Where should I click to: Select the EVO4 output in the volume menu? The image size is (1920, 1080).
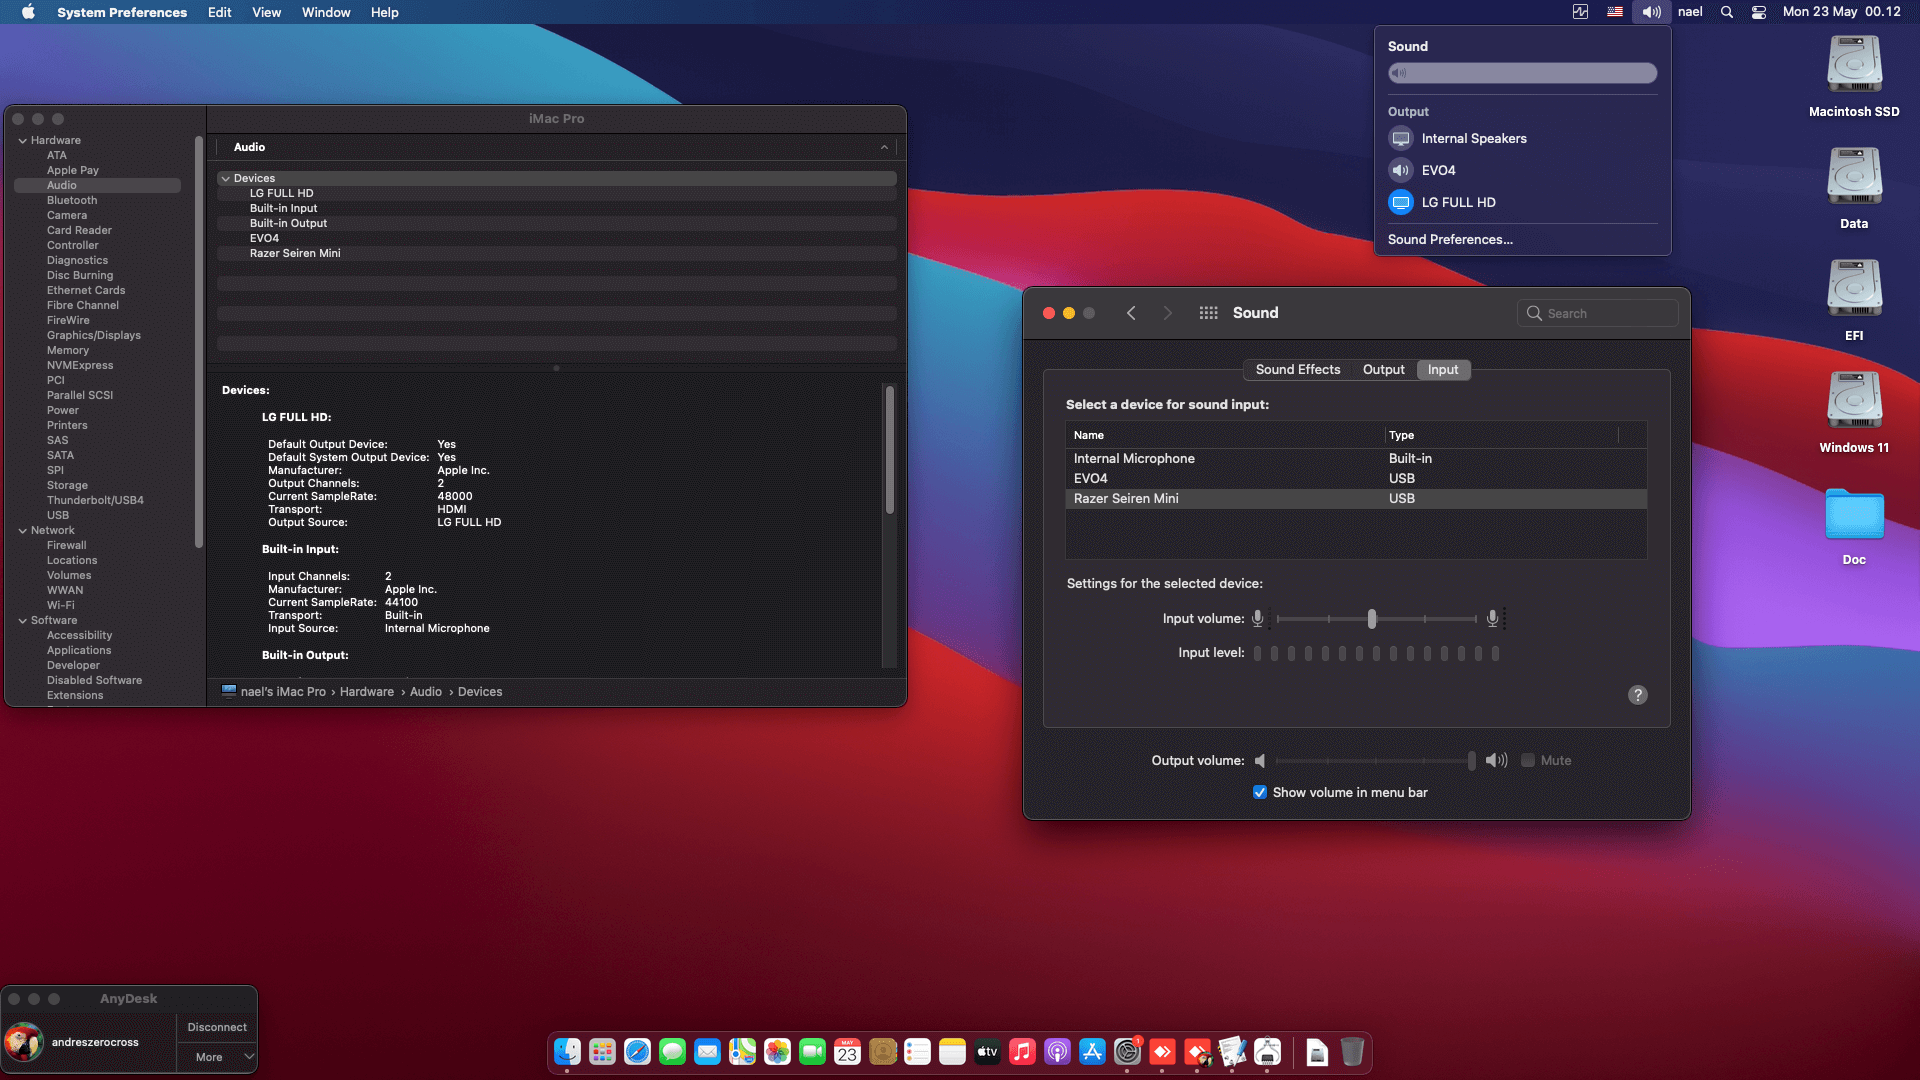pyautogui.click(x=1438, y=170)
